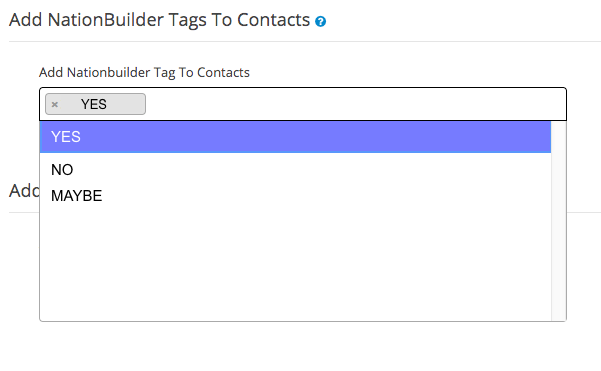Image resolution: width=601 pixels, height=371 pixels.
Task: Click the scrollbar area next to the YES option
Action: tap(558, 137)
